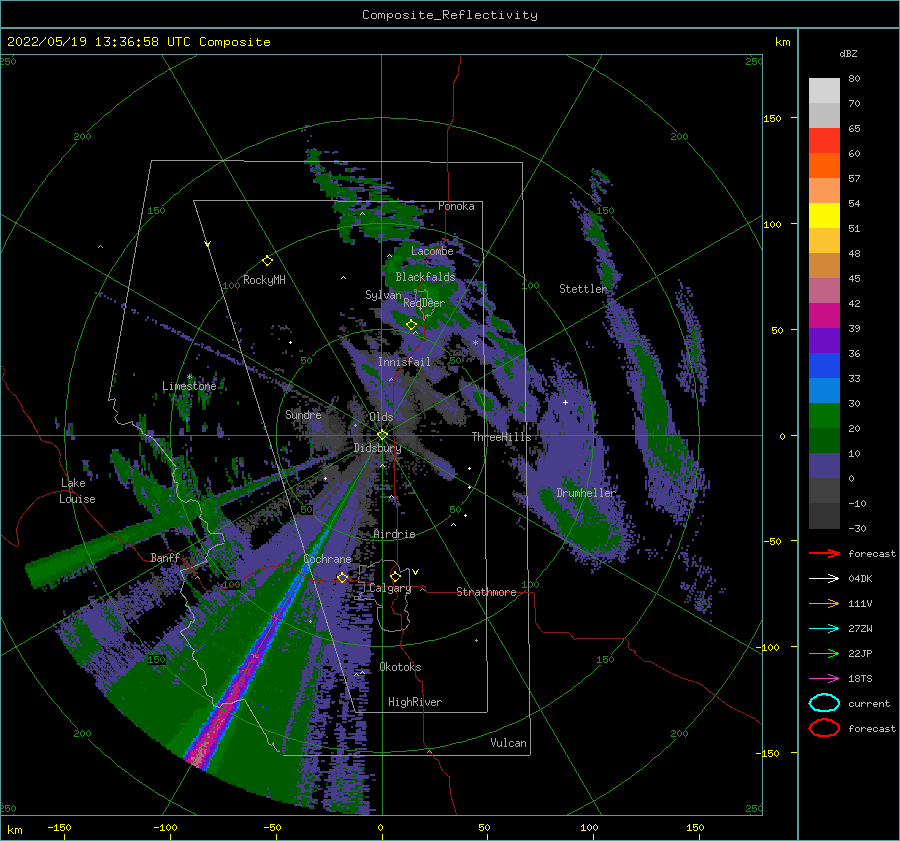
Task: Select the Limestone label
Action: (x=189, y=386)
